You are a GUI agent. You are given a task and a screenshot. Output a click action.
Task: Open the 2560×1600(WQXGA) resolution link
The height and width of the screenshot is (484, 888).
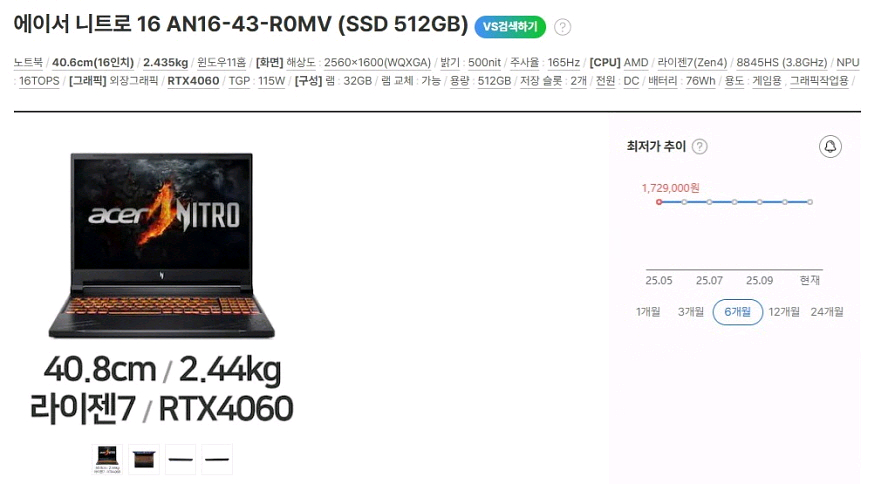point(377,63)
